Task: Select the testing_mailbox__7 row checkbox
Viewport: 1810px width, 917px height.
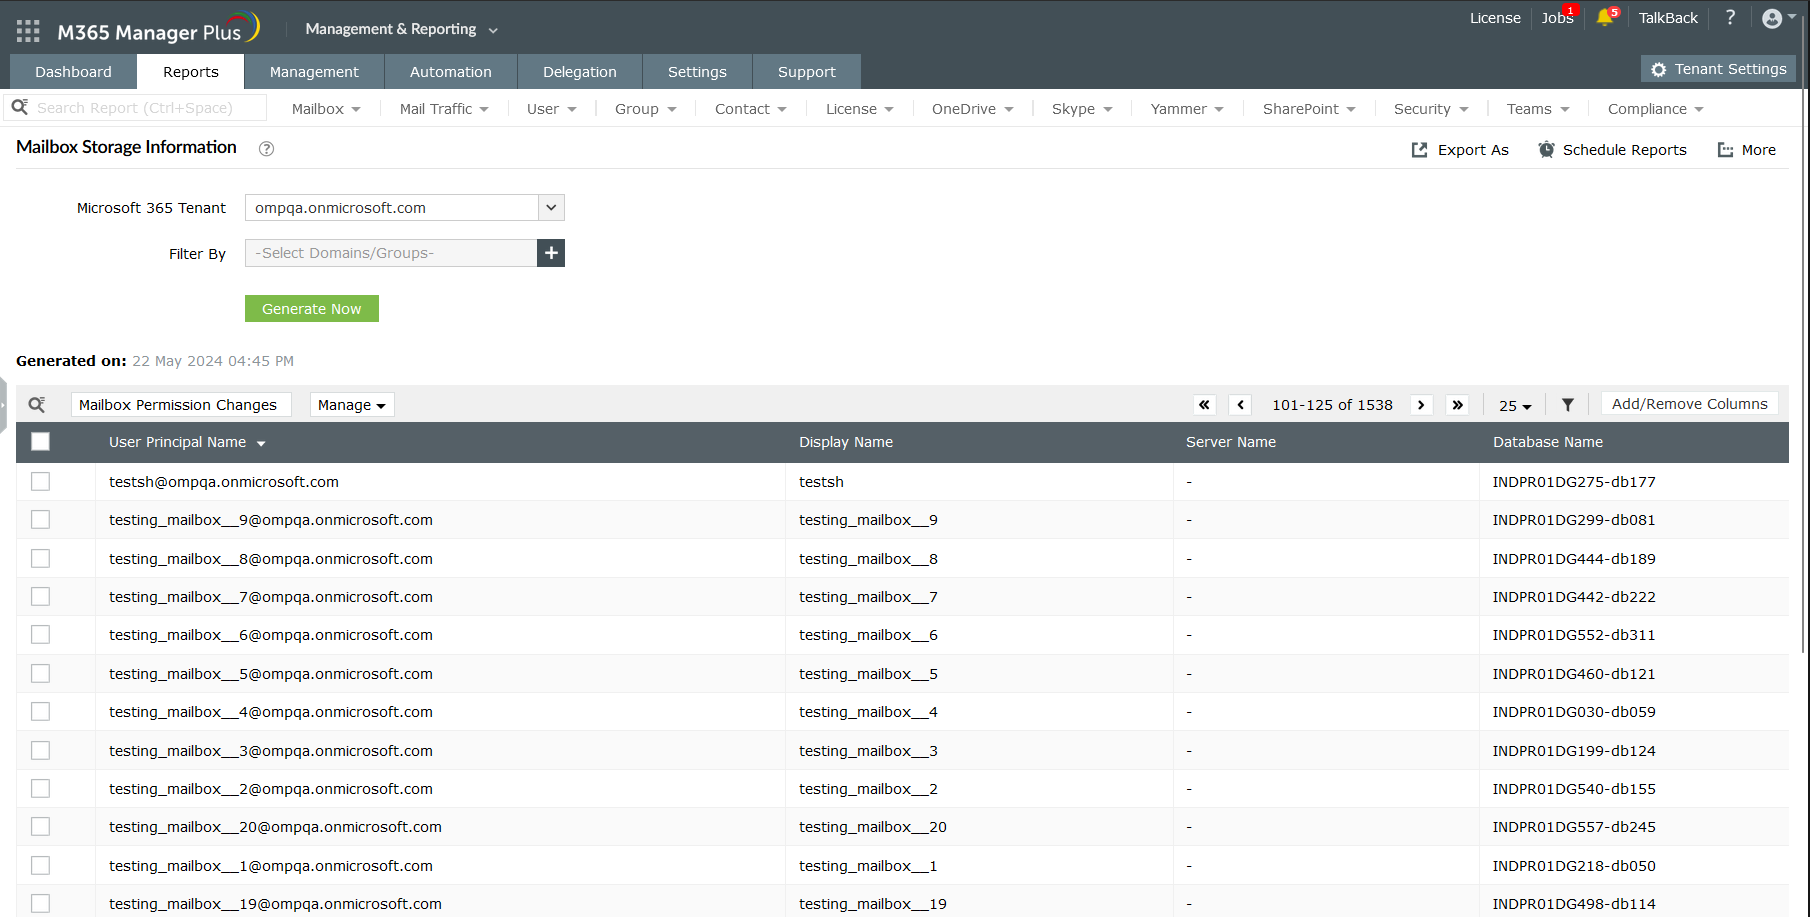Action: [40, 597]
